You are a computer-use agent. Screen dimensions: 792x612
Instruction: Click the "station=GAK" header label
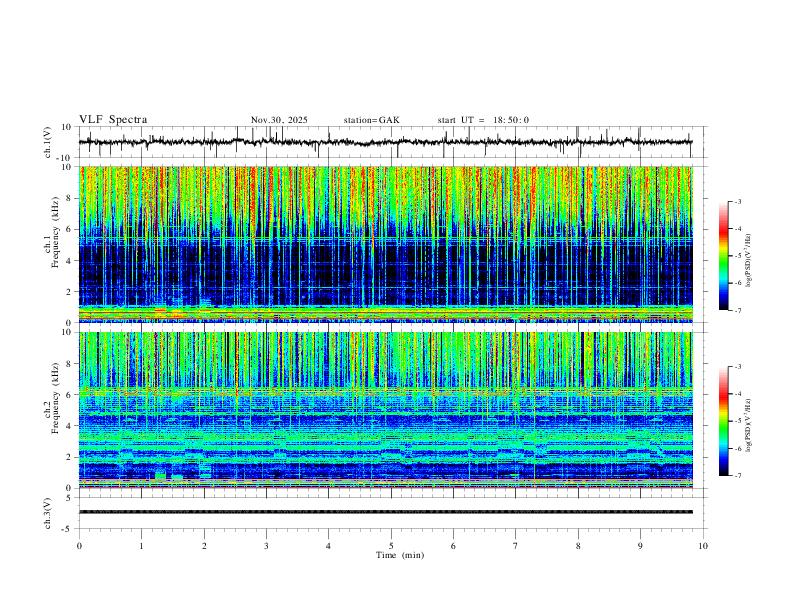(372, 120)
